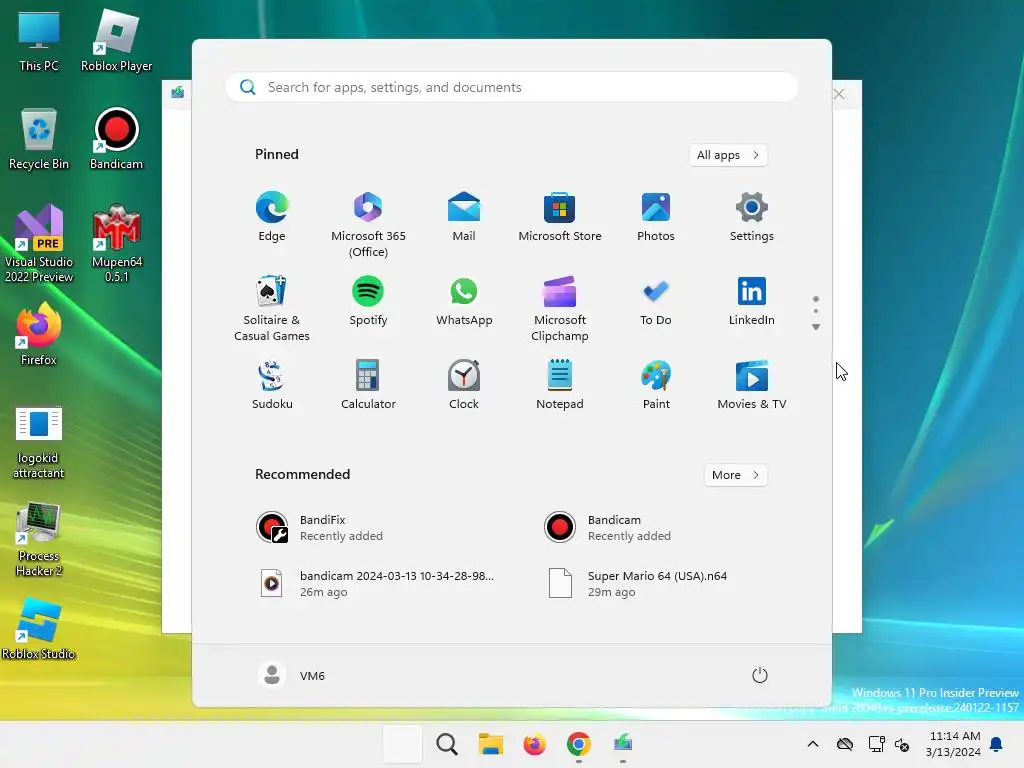Open the Mail app
The height and width of the screenshot is (768, 1024).
click(x=464, y=217)
